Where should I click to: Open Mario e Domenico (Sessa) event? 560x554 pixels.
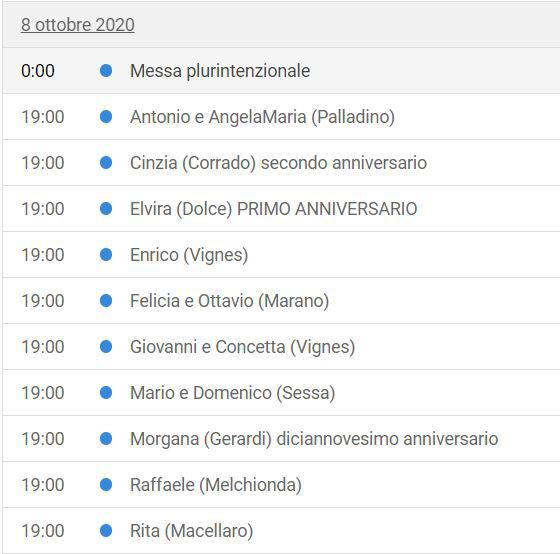click(x=232, y=393)
